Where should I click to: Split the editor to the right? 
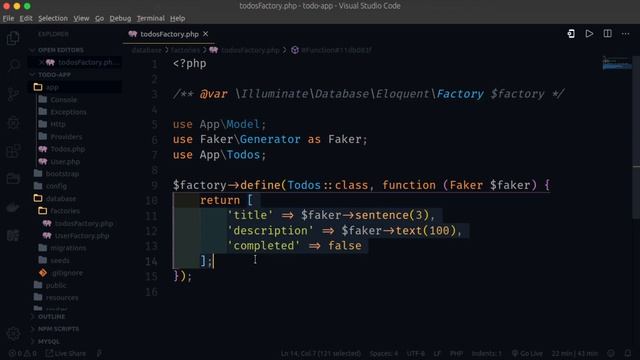(x=607, y=34)
